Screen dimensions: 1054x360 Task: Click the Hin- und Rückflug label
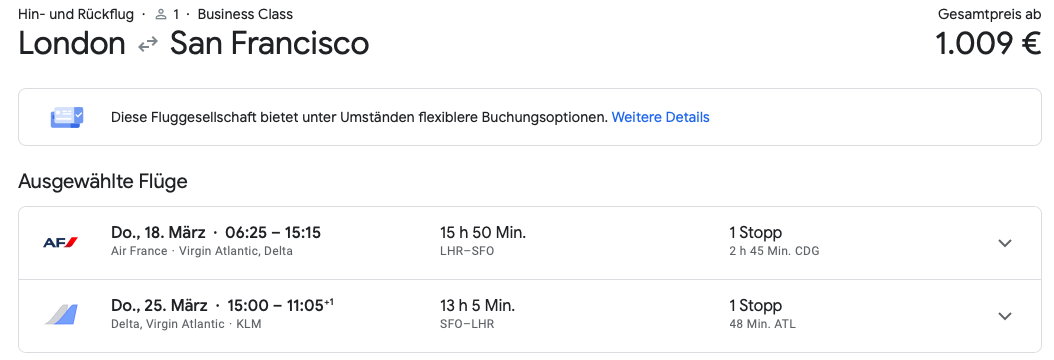click(76, 14)
